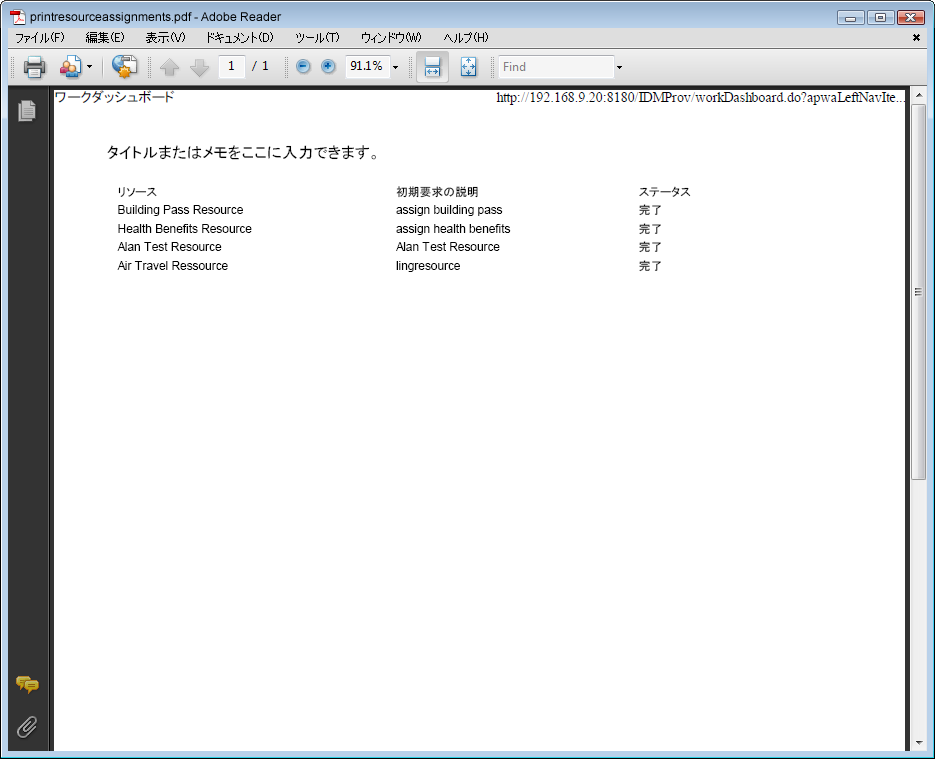Minimize the Adobe Reader window

coord(850,18)
